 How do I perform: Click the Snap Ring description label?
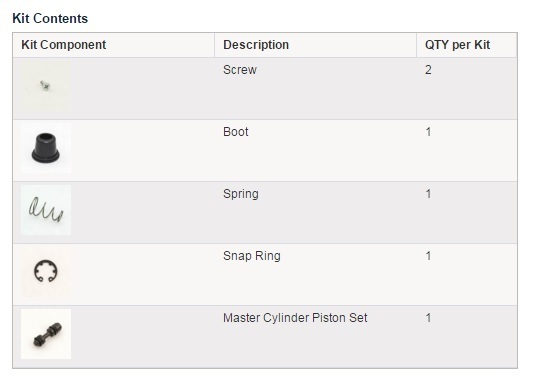(x=252, y=256)
